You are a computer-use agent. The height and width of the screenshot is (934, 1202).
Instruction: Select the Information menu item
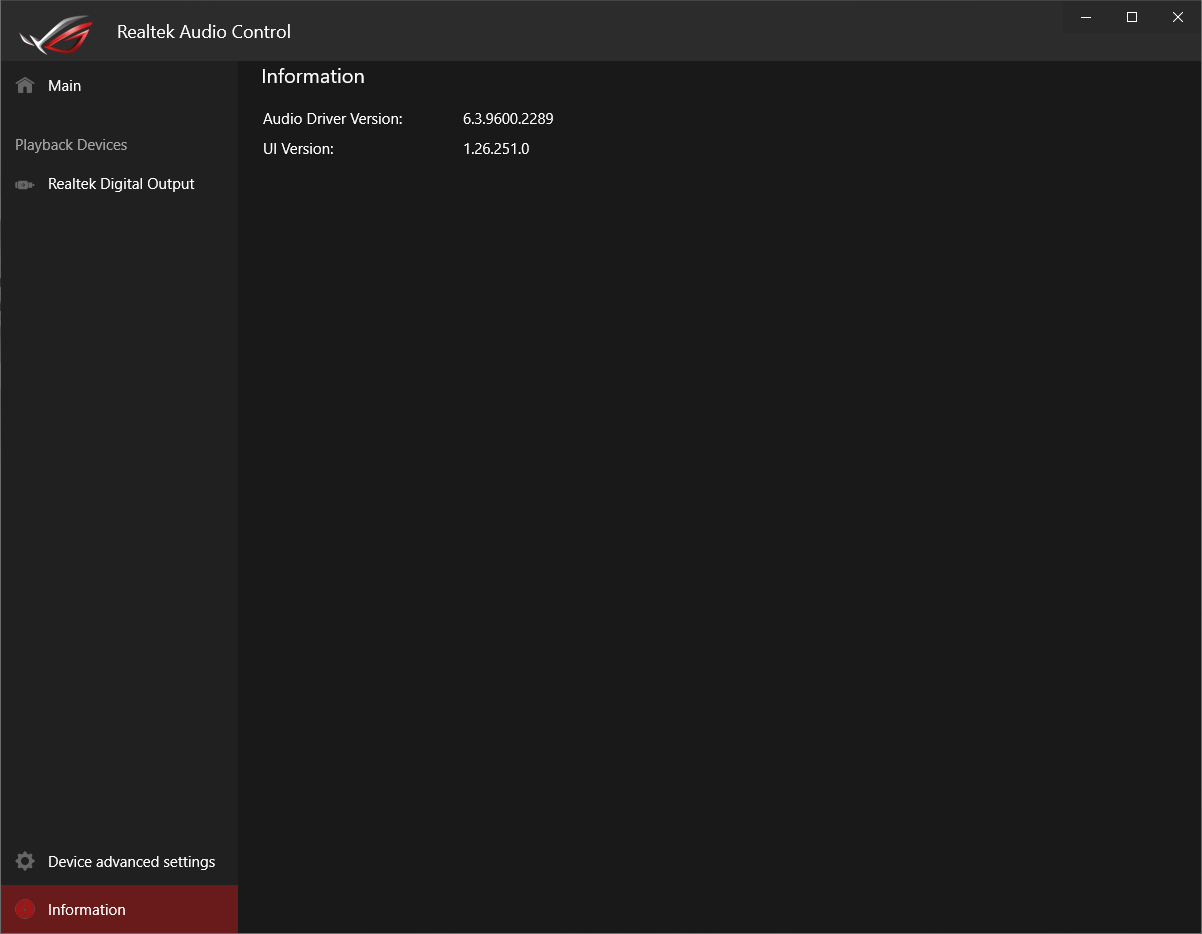[119, 909]
